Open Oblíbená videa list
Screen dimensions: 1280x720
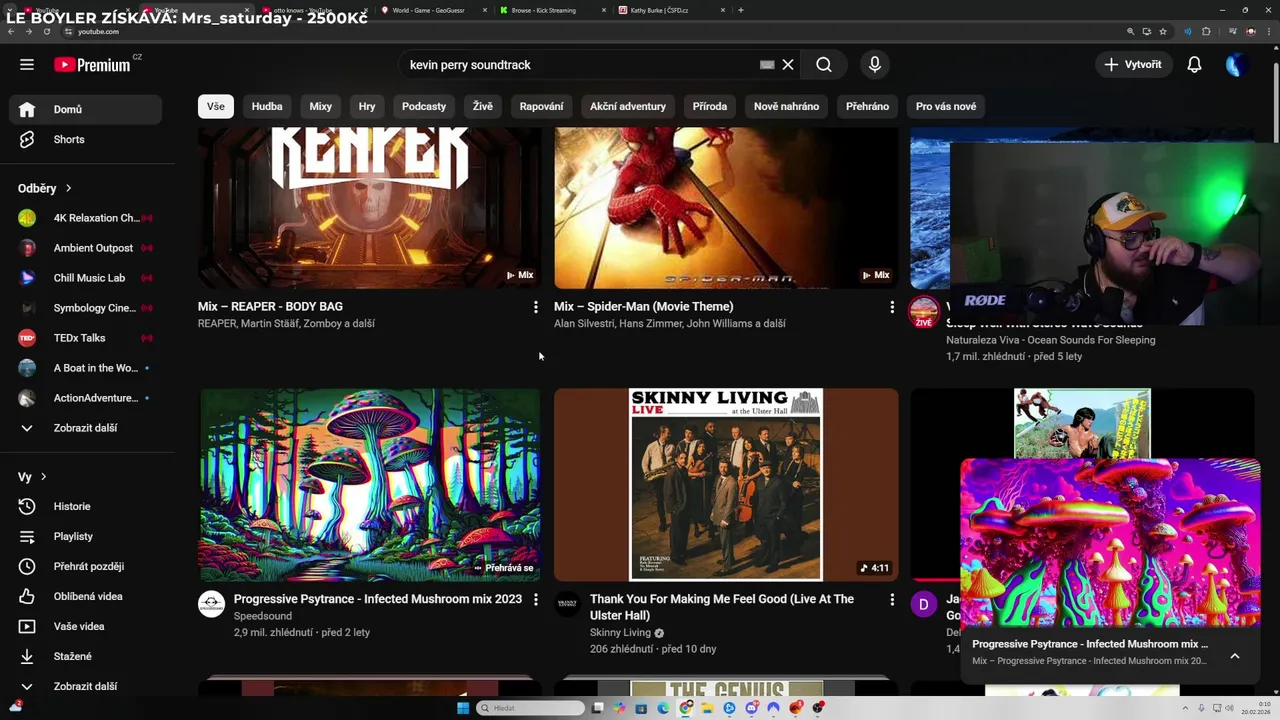coord(86,596)
